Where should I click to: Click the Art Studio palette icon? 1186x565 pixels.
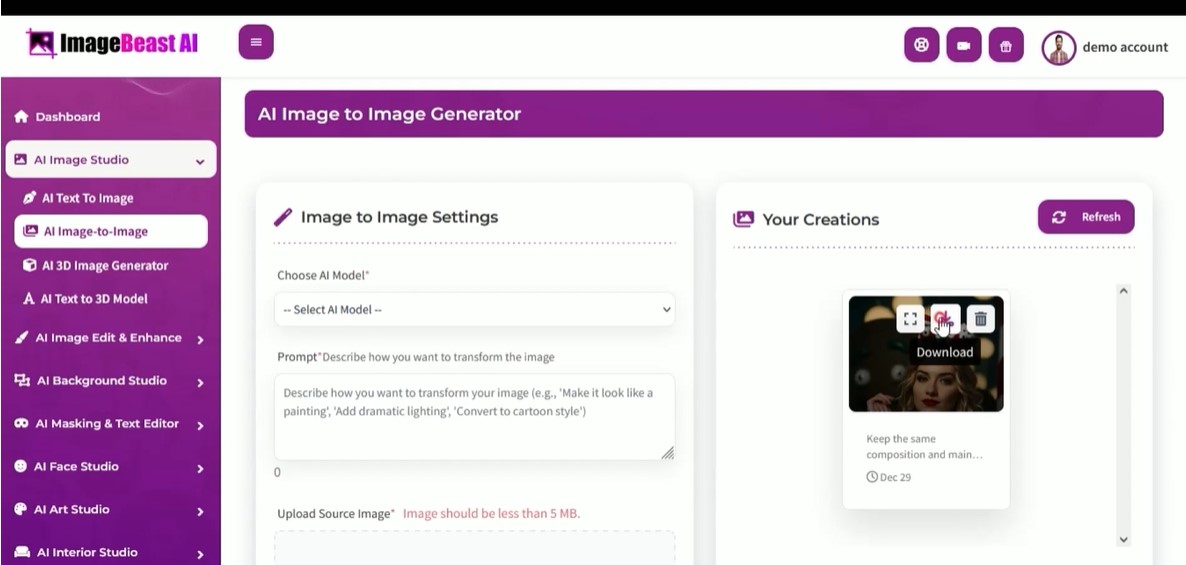tap(20, 509)
